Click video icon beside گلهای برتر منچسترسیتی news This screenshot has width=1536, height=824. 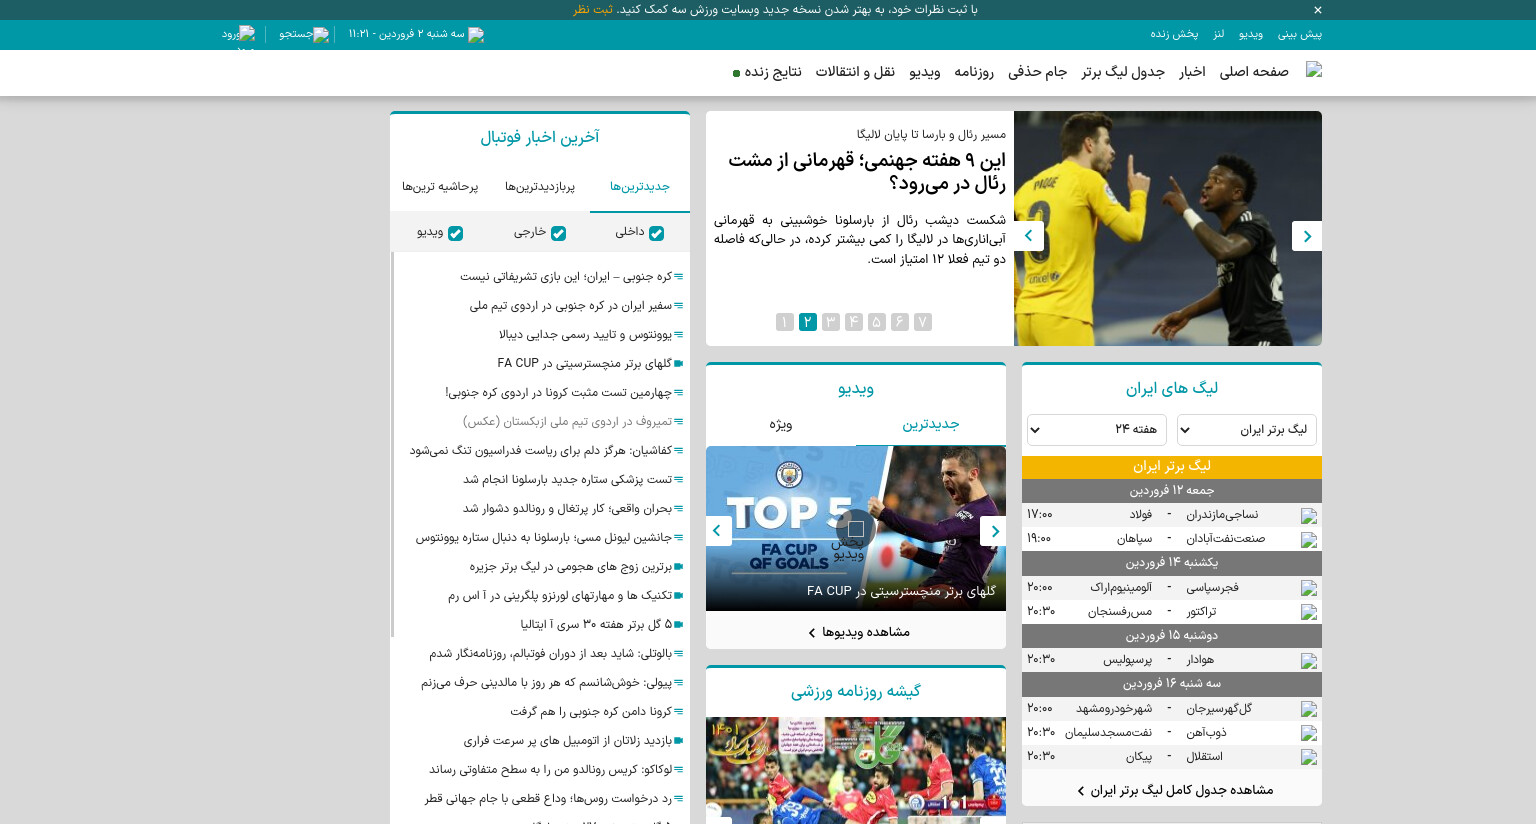tap(679, 364)
